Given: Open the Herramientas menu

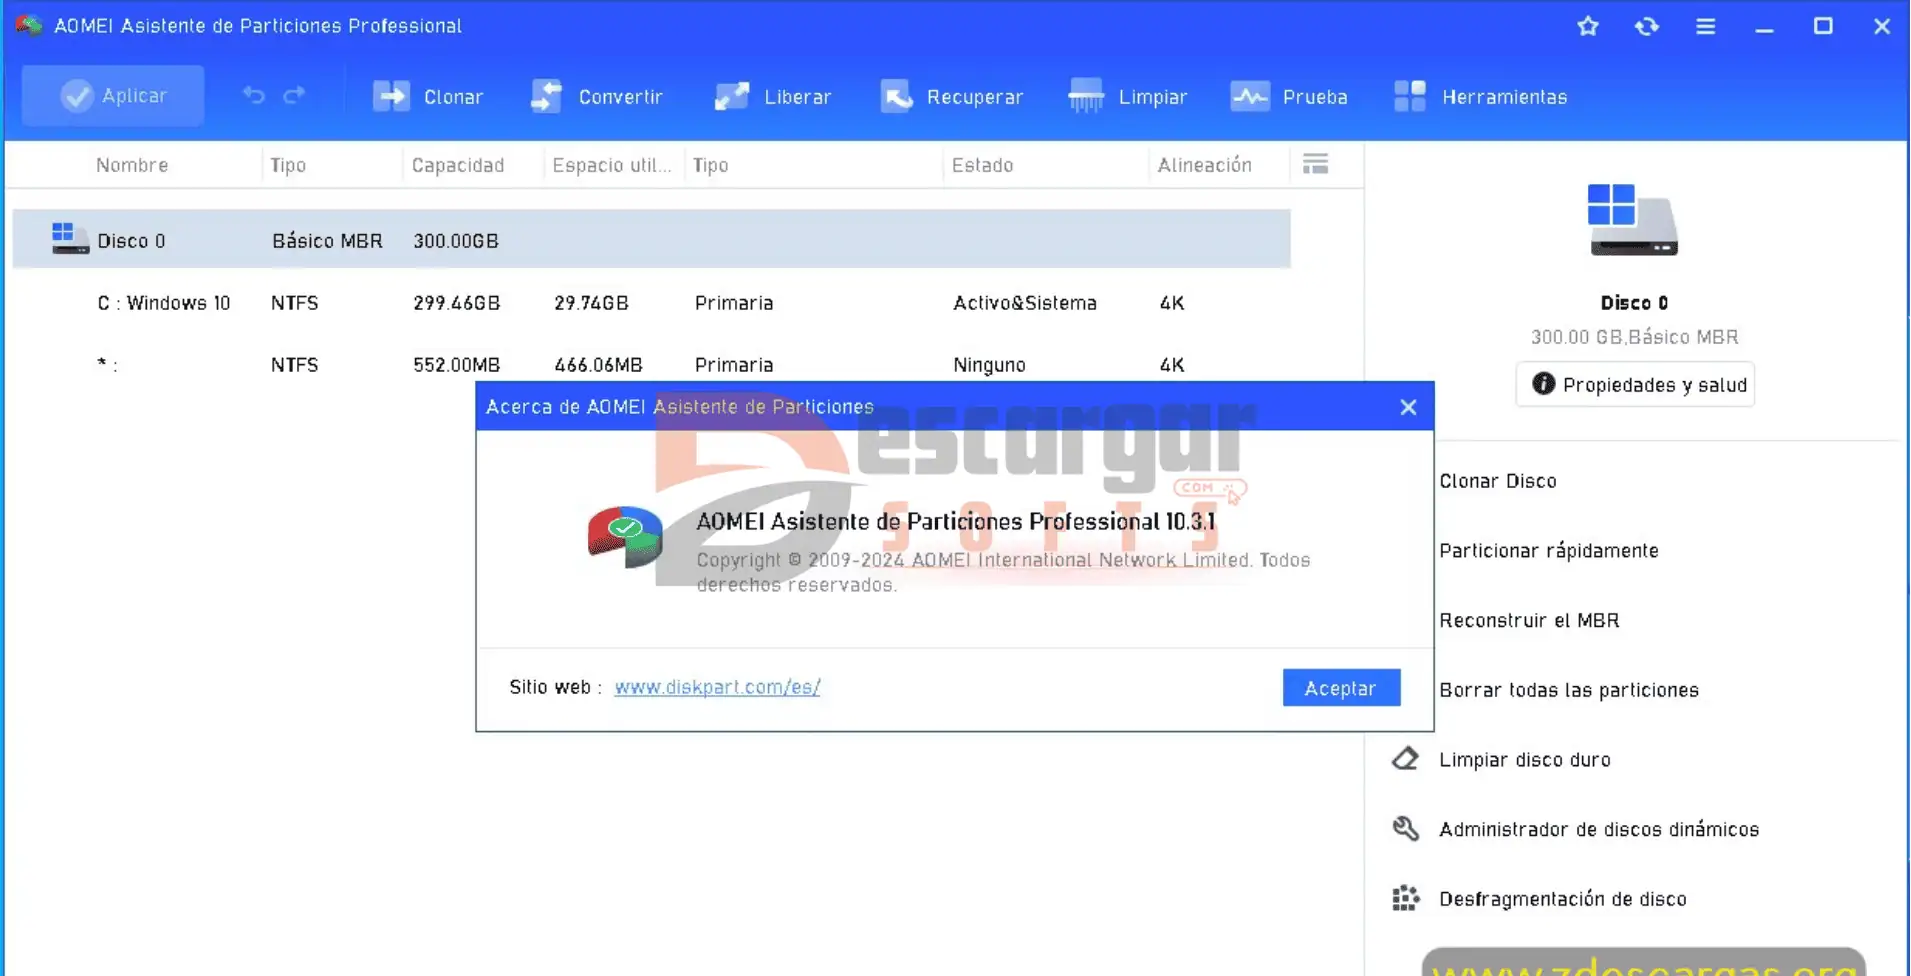Looking at the screenshot, I should (x=1481, y=97).
